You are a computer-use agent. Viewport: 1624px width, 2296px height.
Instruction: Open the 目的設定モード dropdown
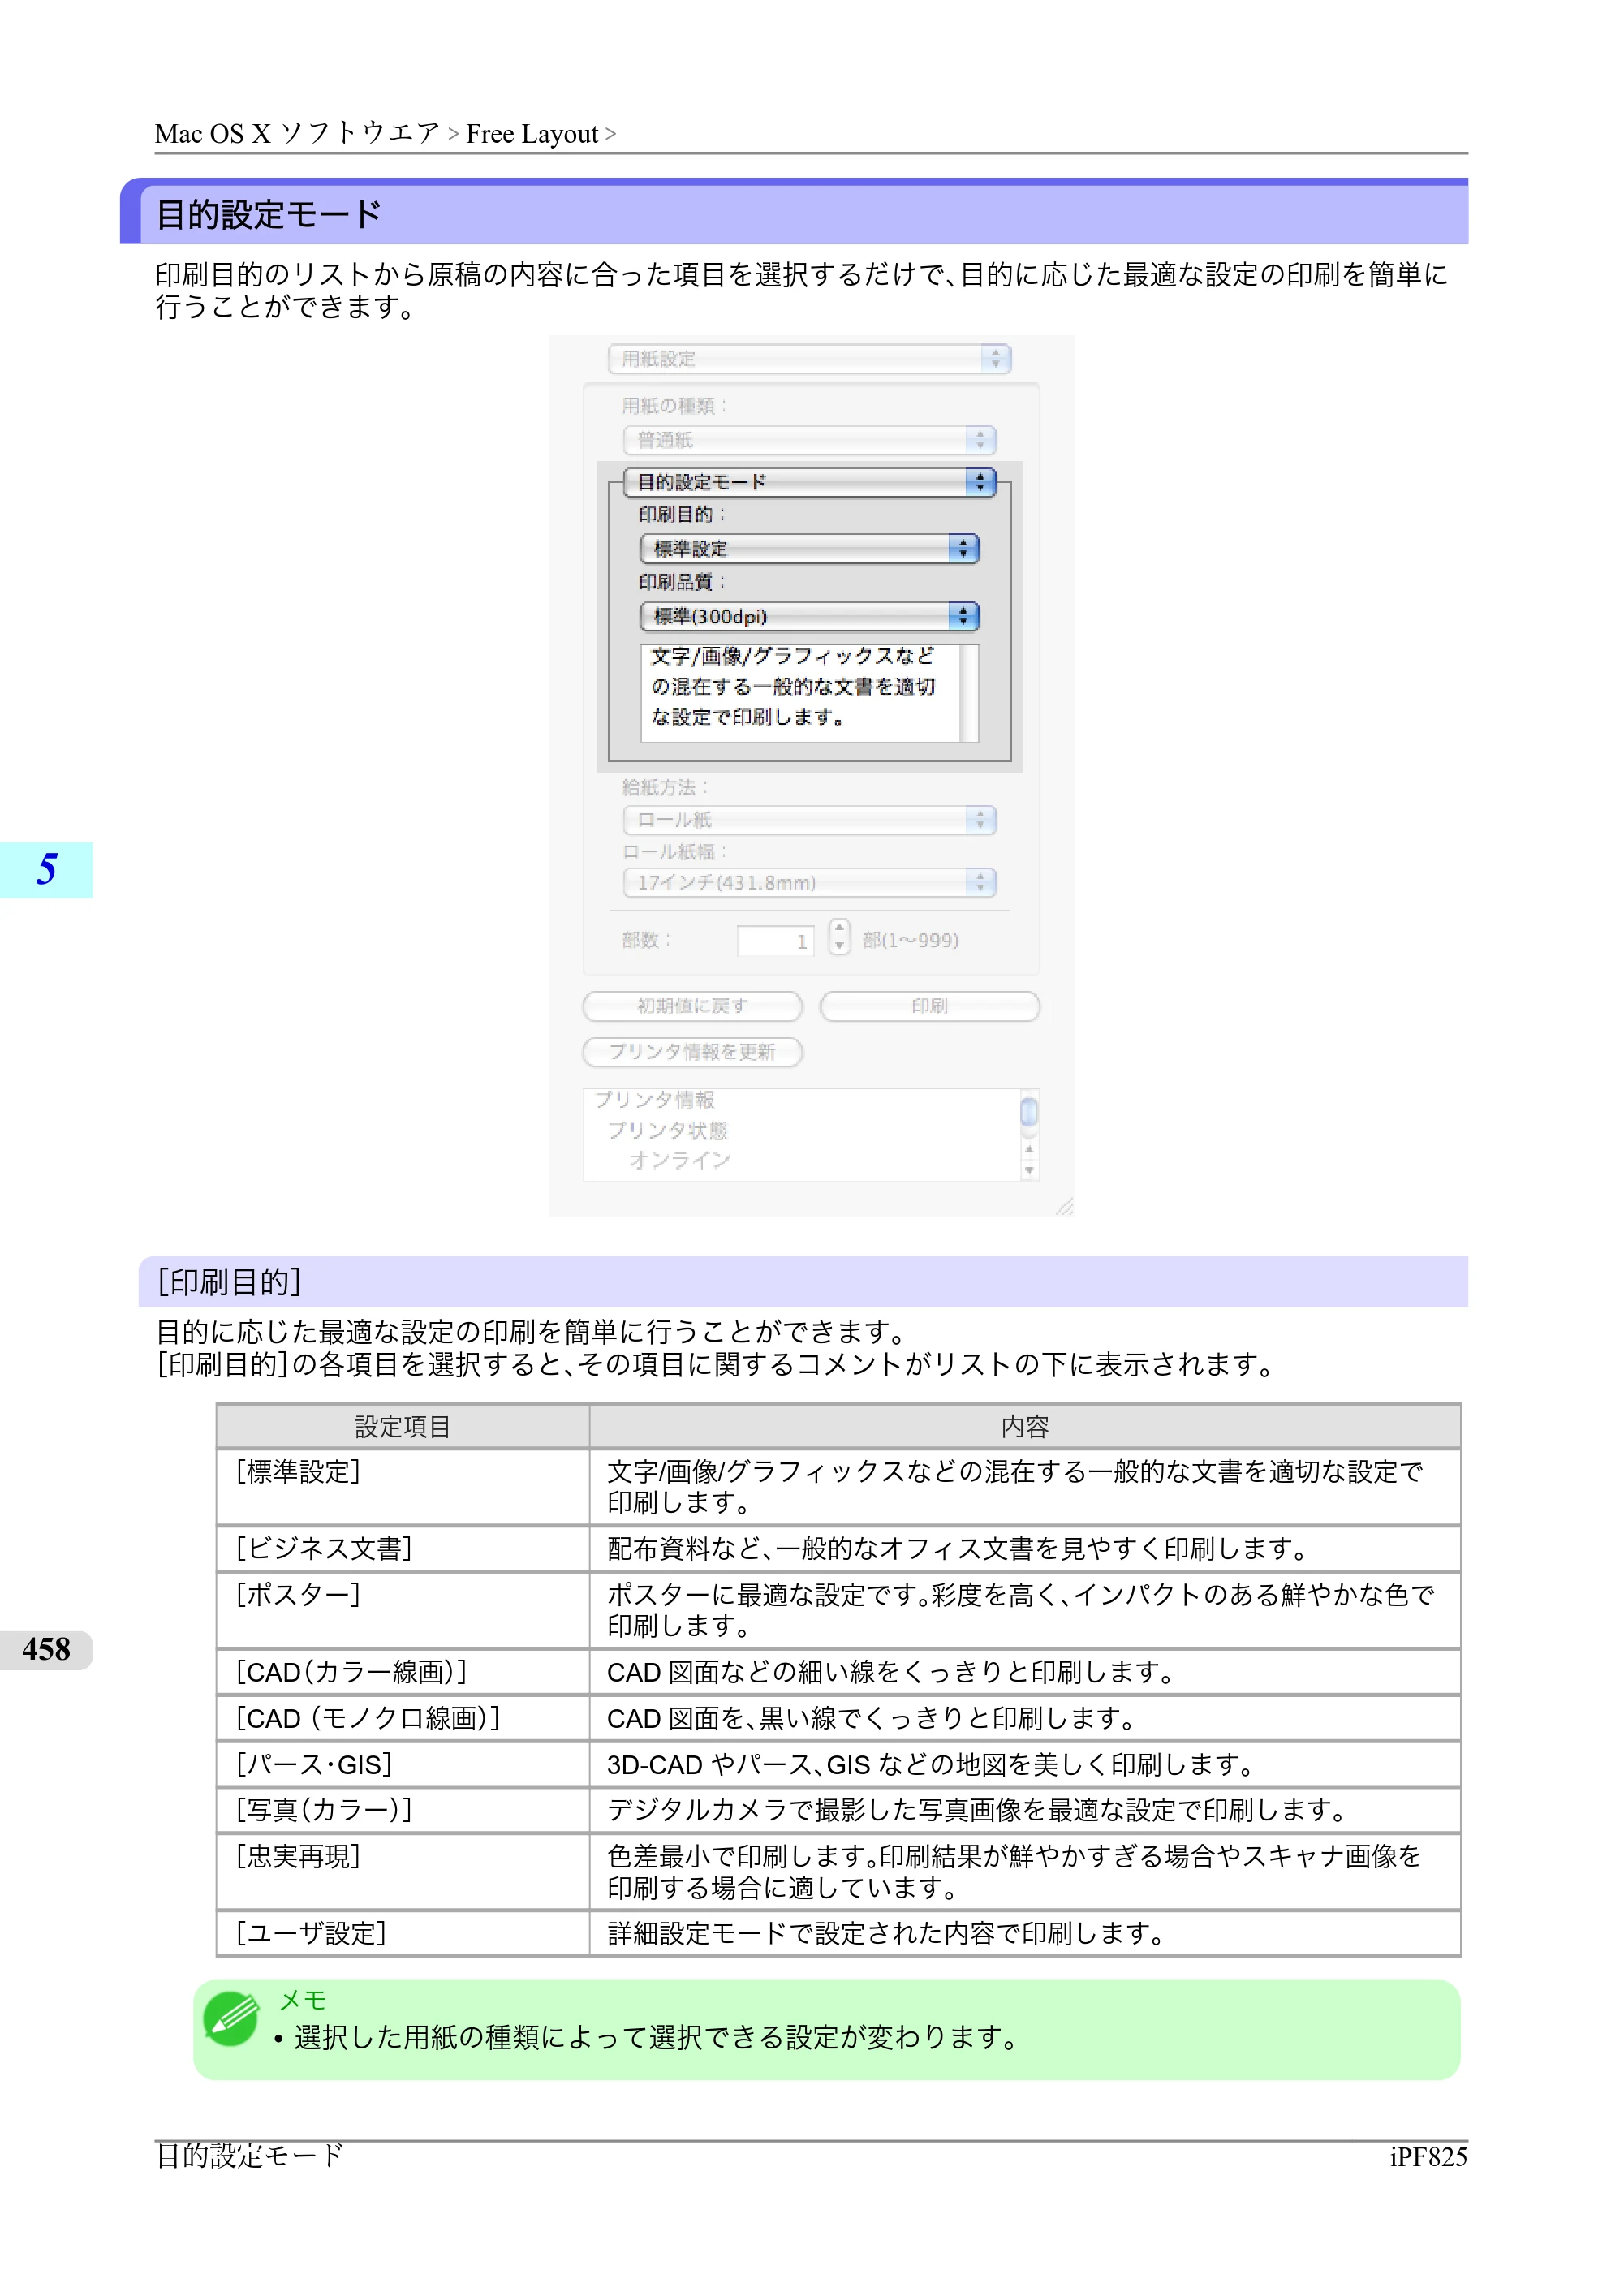[809, 482]
